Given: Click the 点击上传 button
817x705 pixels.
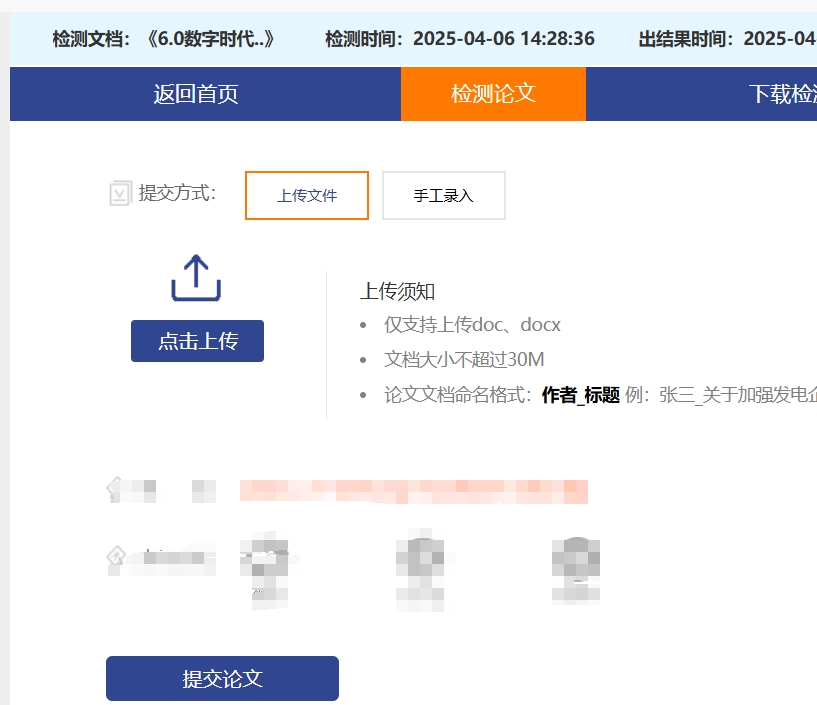Looking at the screenshot, I should pos(197,341).
